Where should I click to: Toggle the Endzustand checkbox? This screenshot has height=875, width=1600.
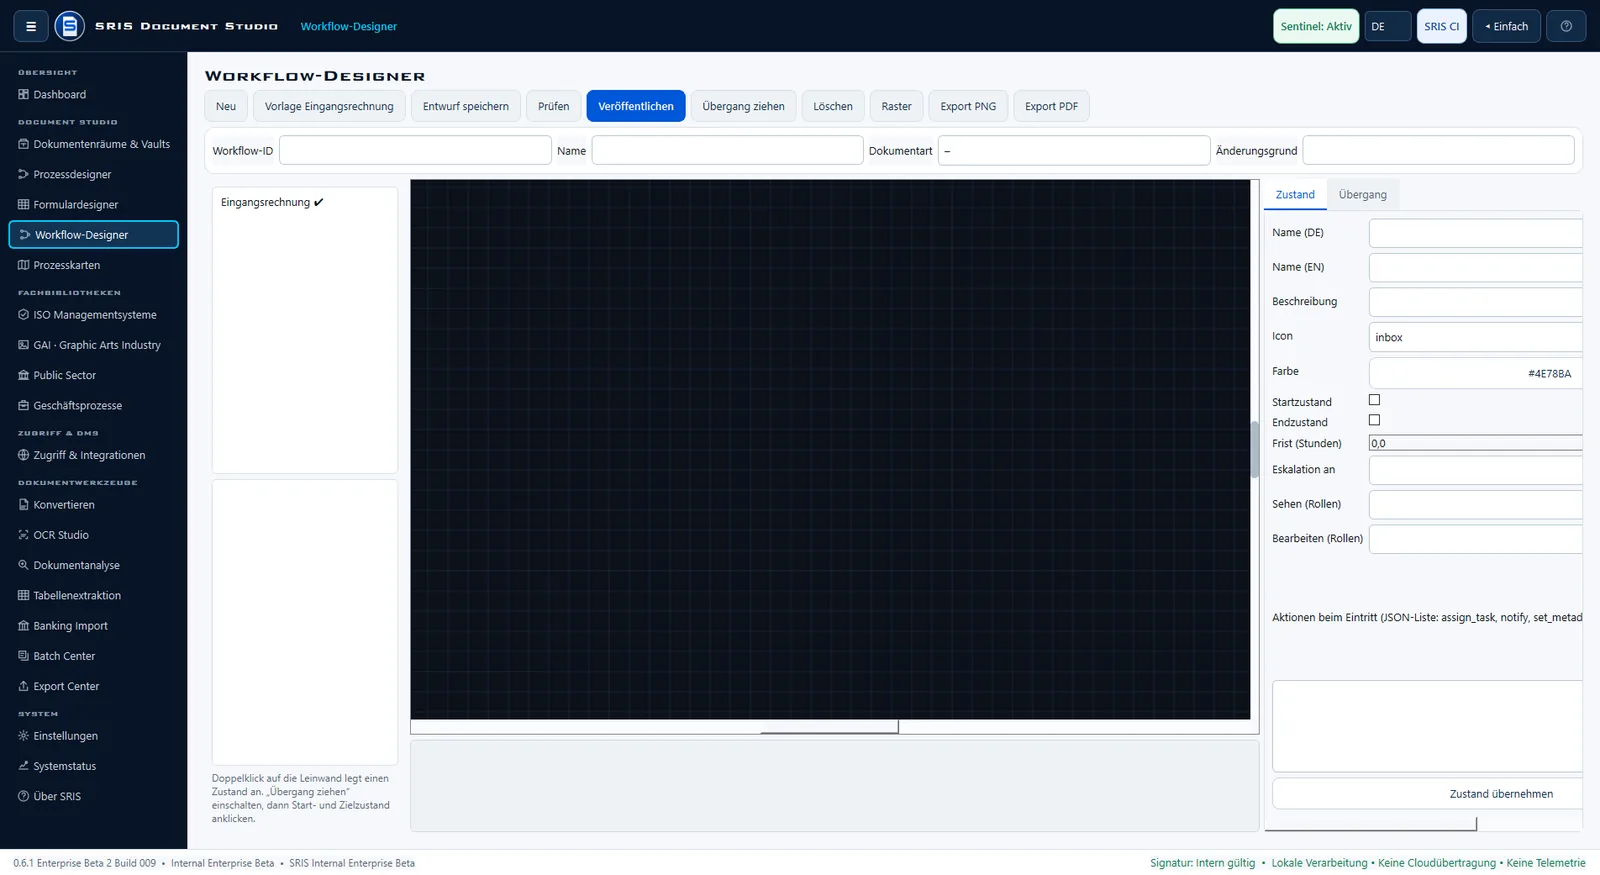pyautogui.click(x=1374, y=420)
